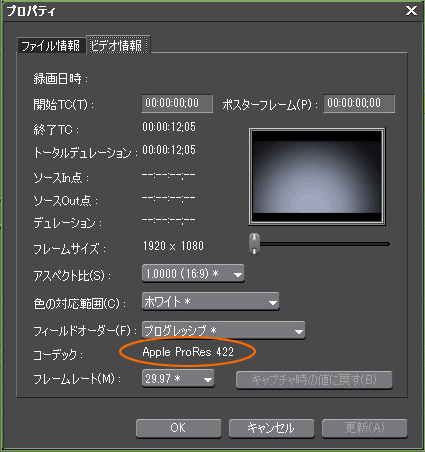Click the 開始TC timecode field
The height and width of the screenshot is (452, 425).
coord(177,103)
